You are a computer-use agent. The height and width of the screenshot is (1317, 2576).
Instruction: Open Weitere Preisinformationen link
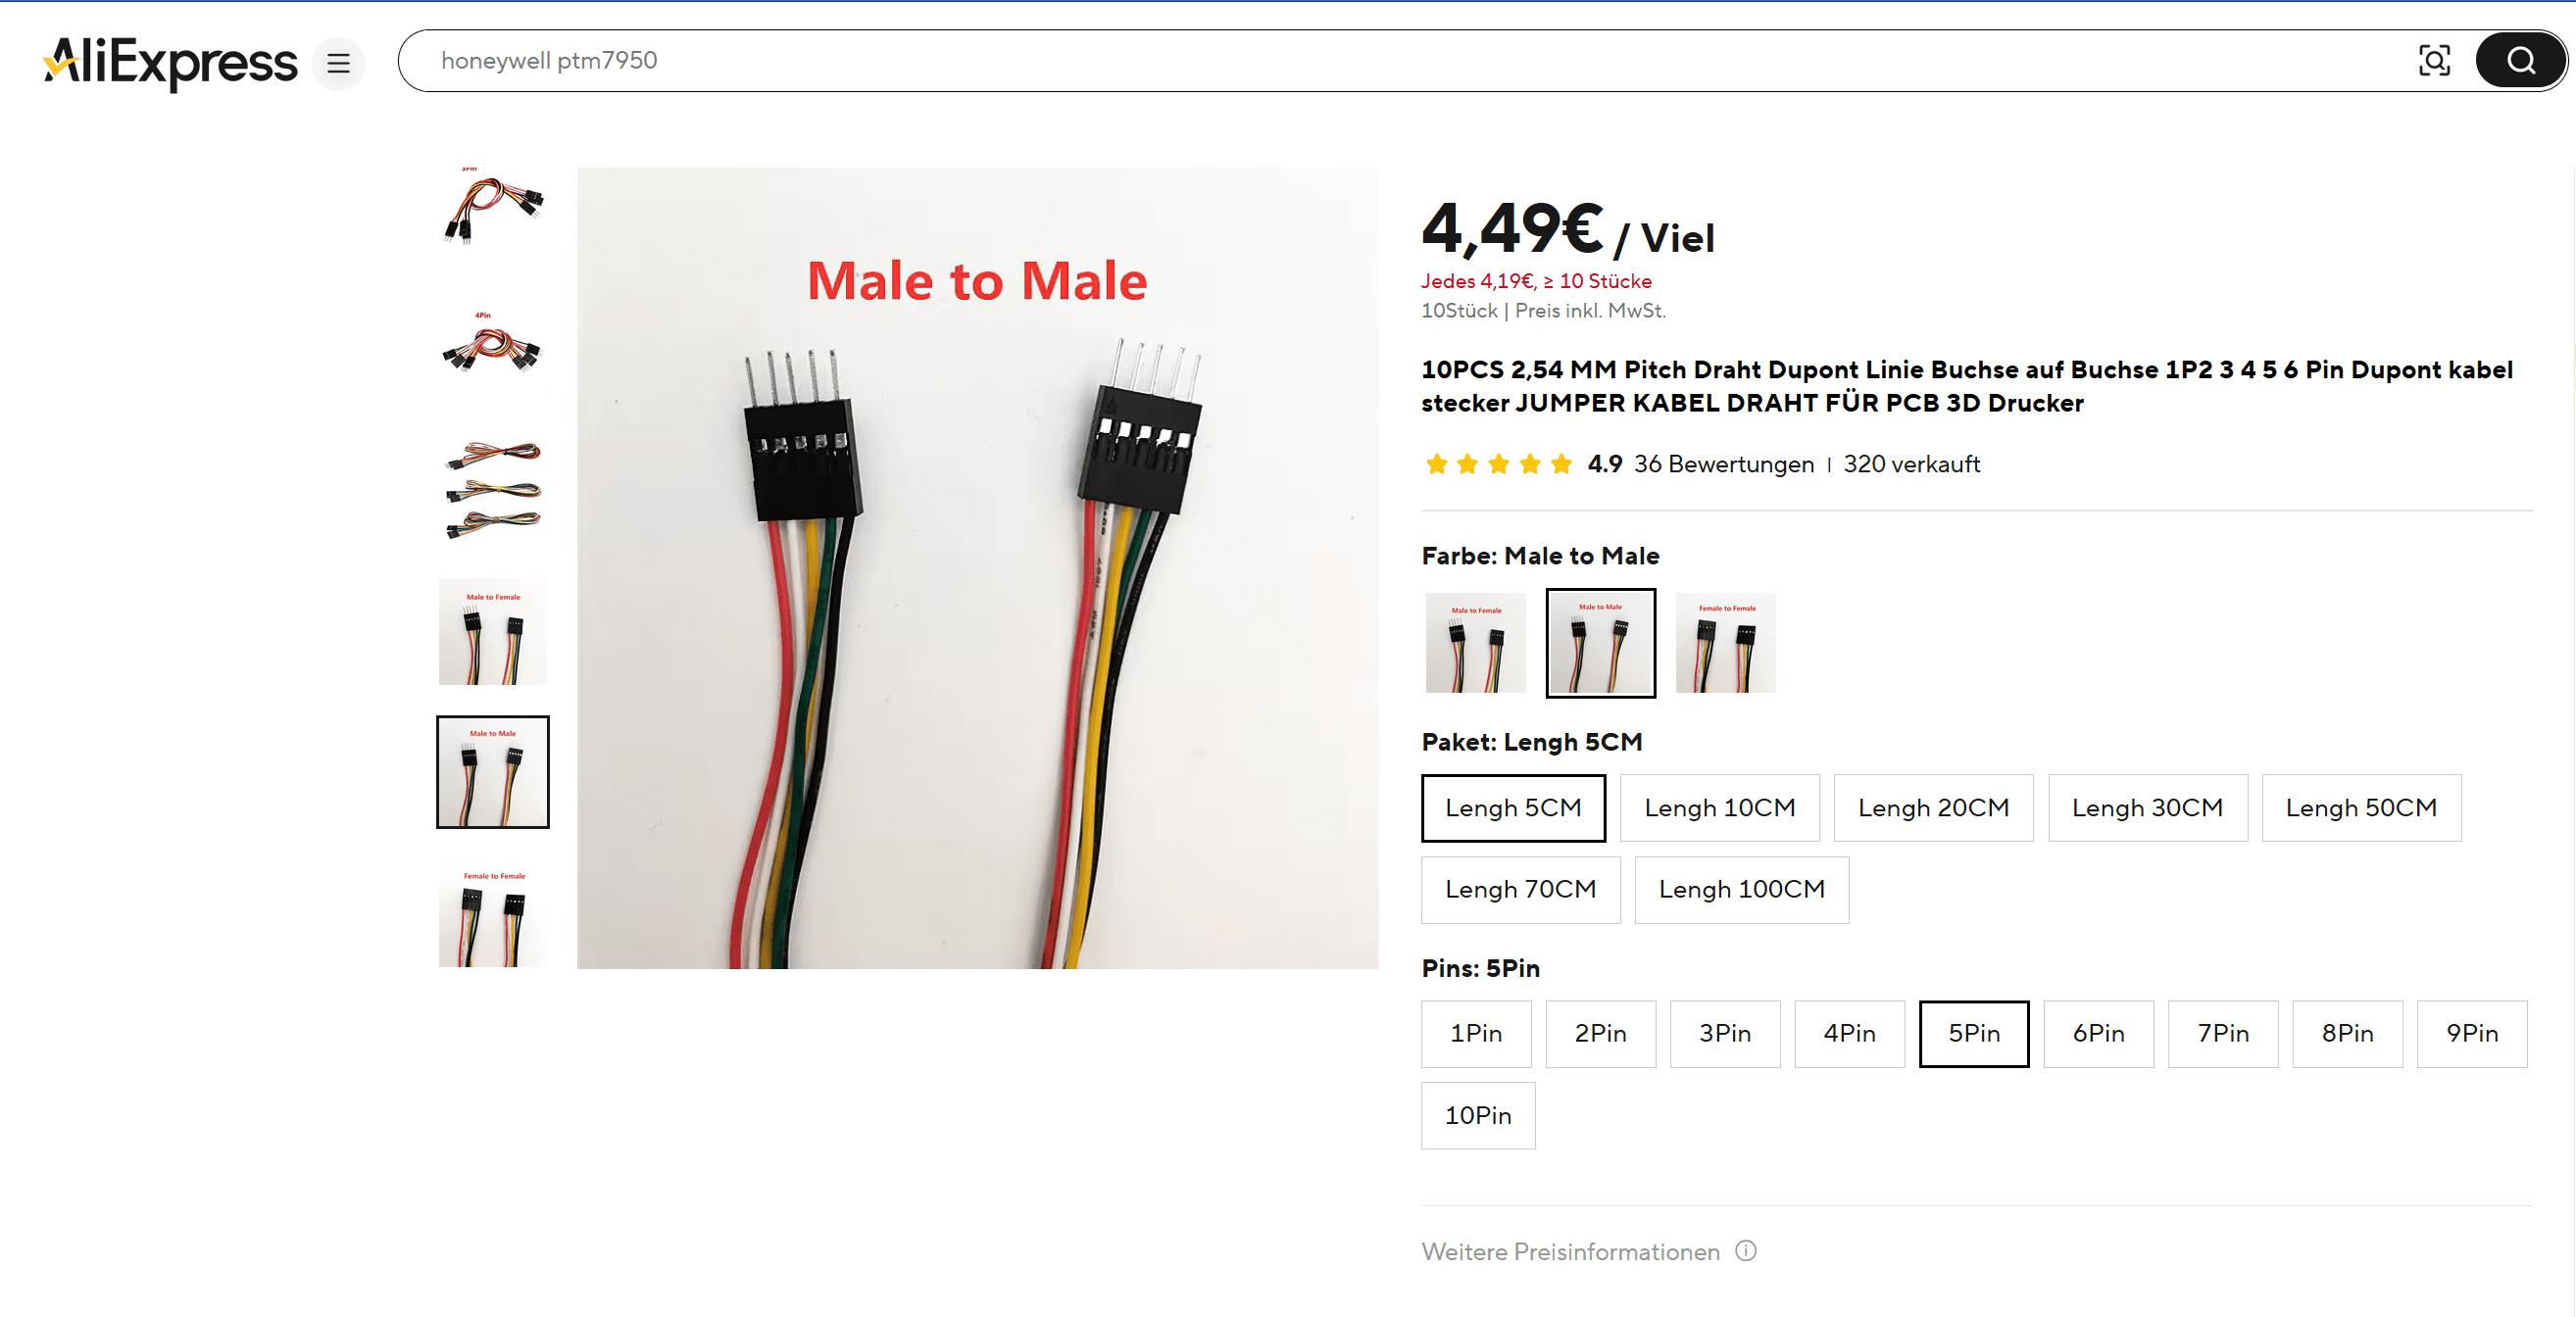[x=1570, y=1252]
